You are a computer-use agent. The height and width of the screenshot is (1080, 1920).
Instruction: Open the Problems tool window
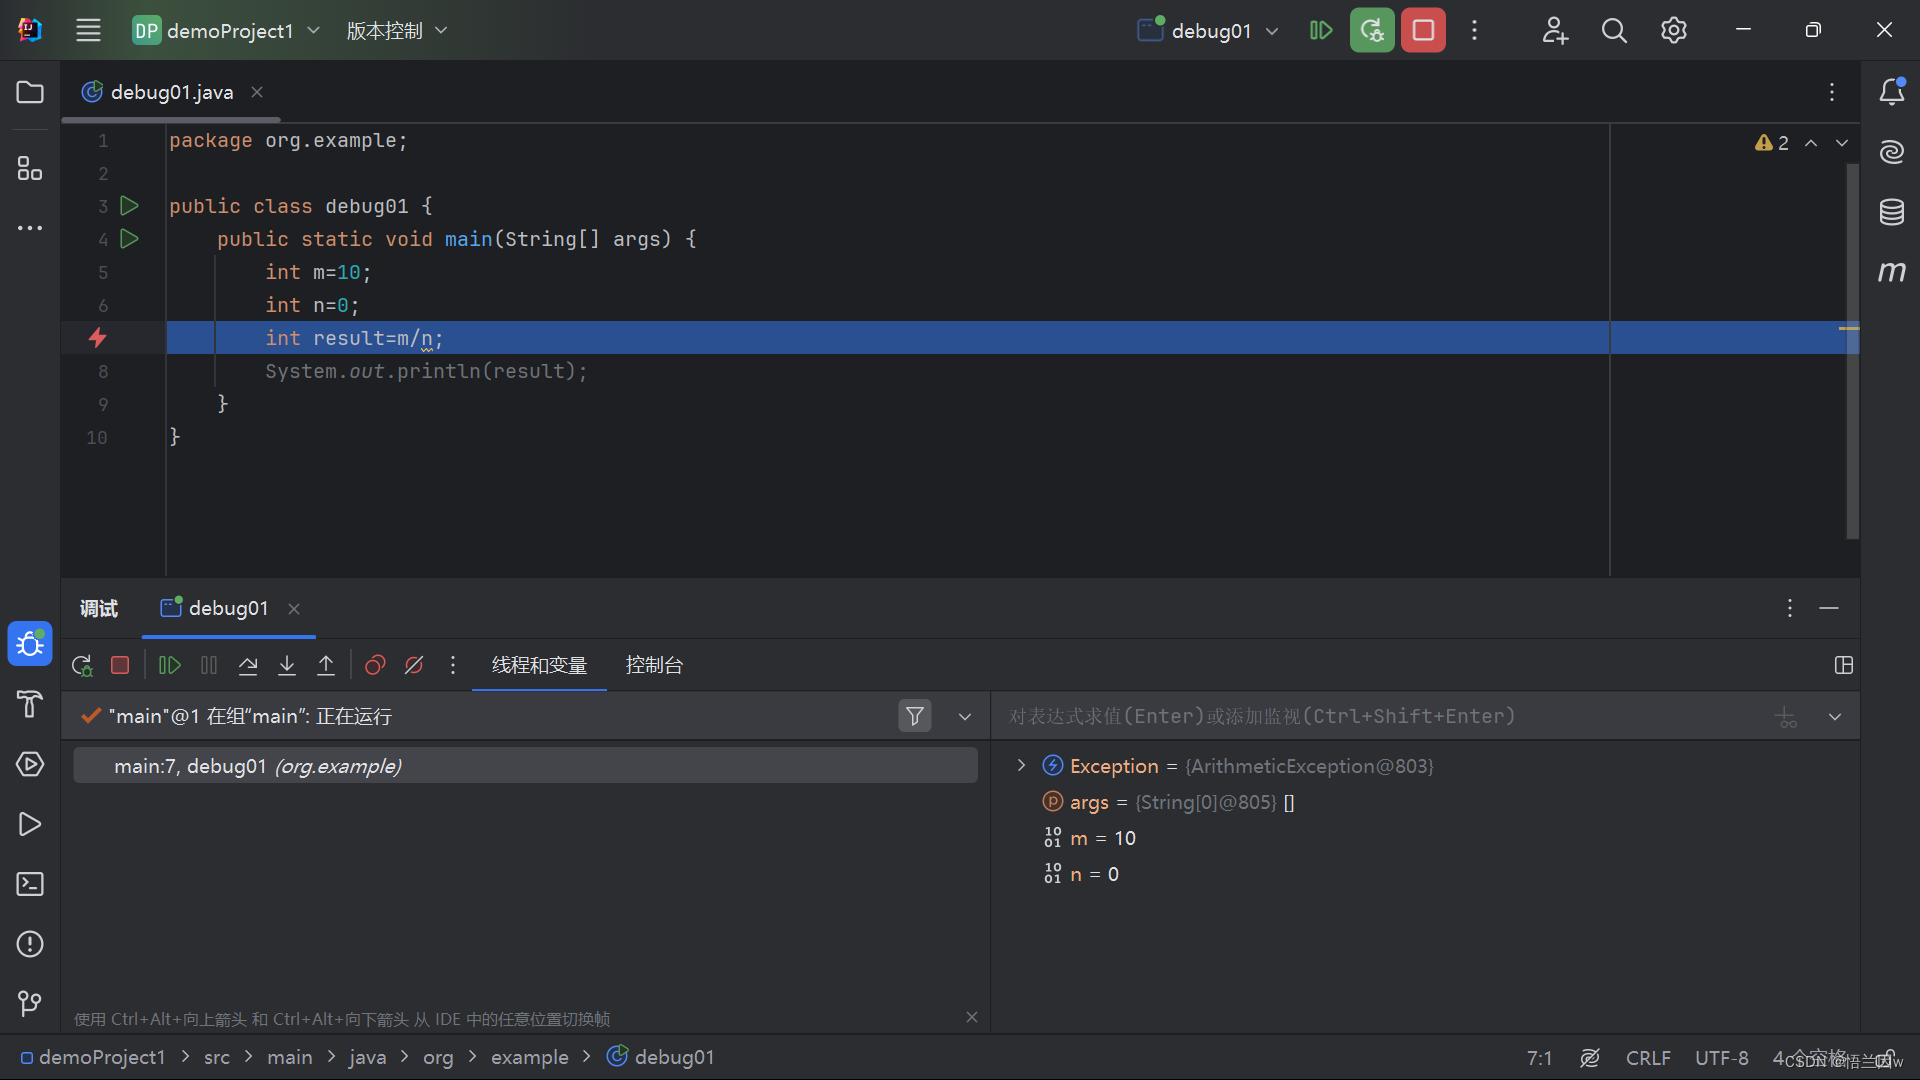(30, 944)
